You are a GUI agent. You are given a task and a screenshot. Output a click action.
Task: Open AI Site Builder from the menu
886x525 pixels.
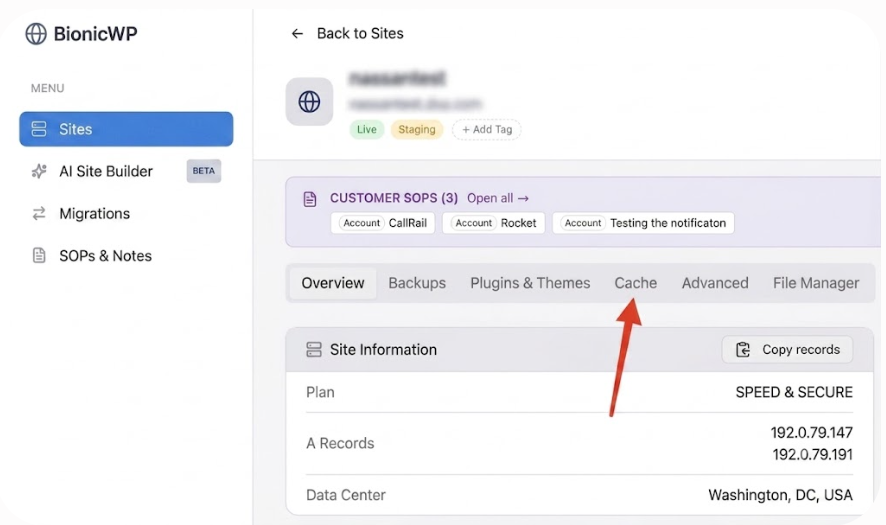click(106, 171)
